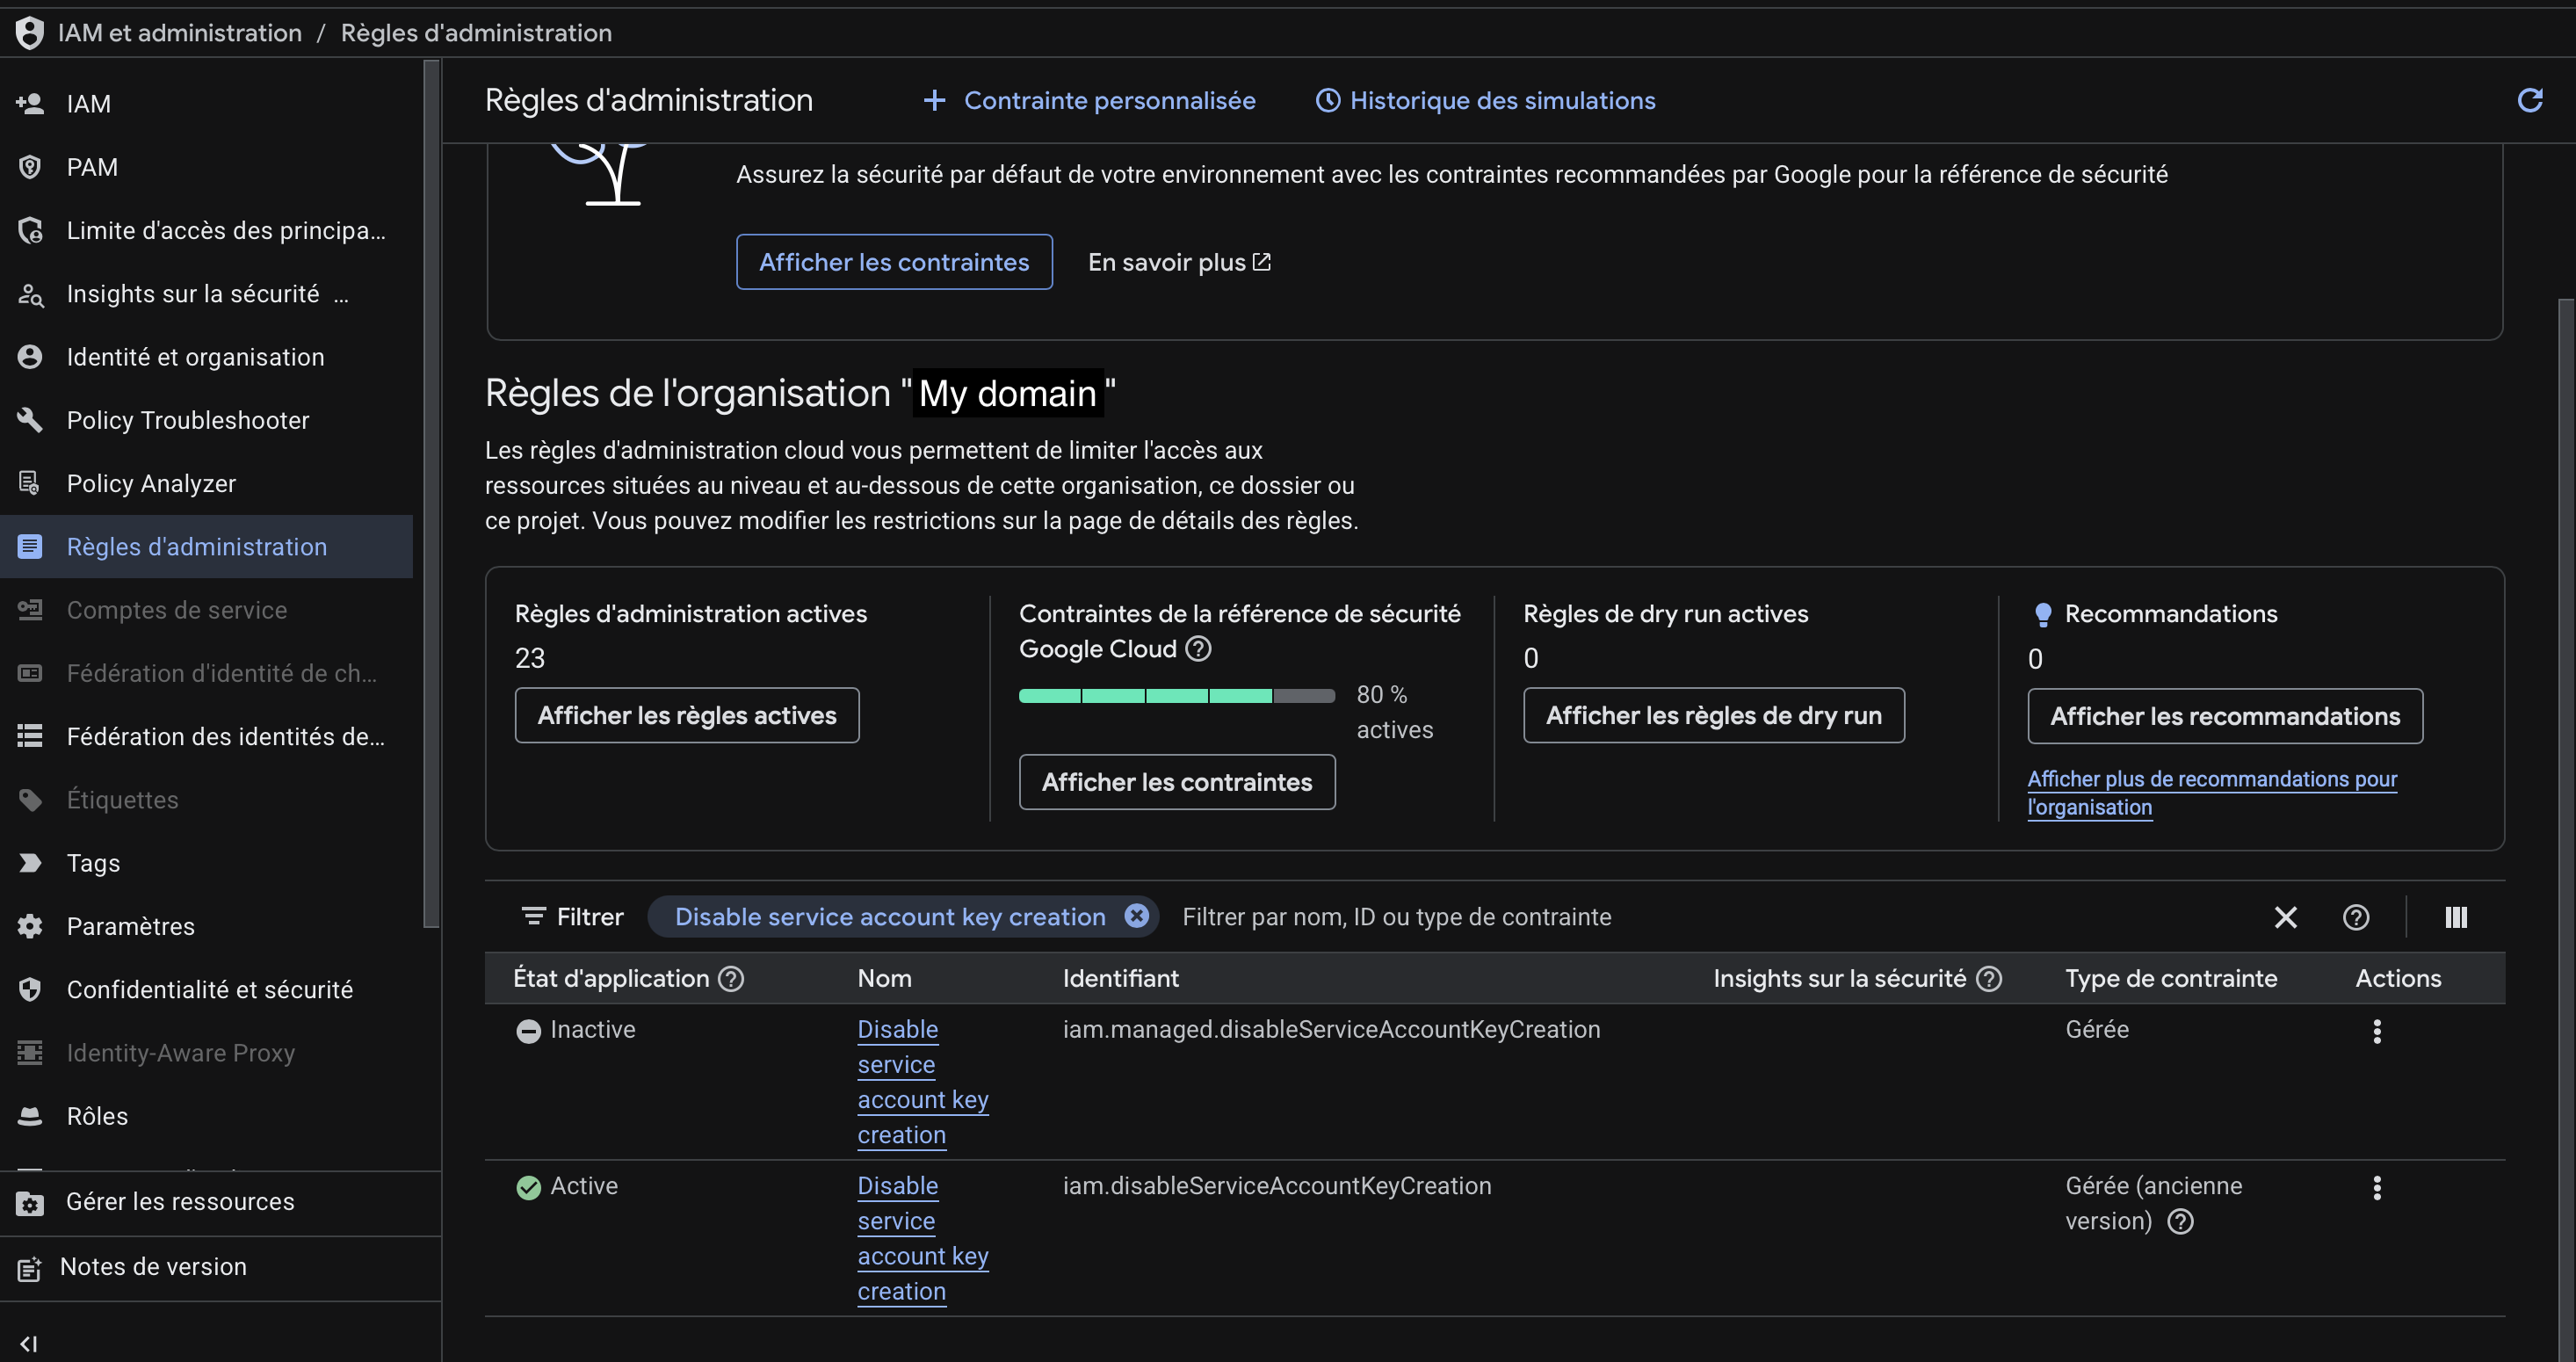2576x1362 pixels.
Task: Click help icon beside État d'application
Action: click(731, 979)
